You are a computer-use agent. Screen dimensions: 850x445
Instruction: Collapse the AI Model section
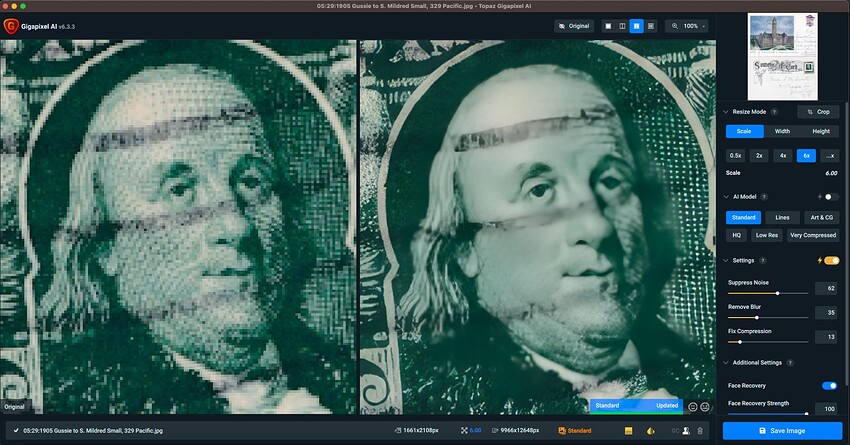point(726,197)
